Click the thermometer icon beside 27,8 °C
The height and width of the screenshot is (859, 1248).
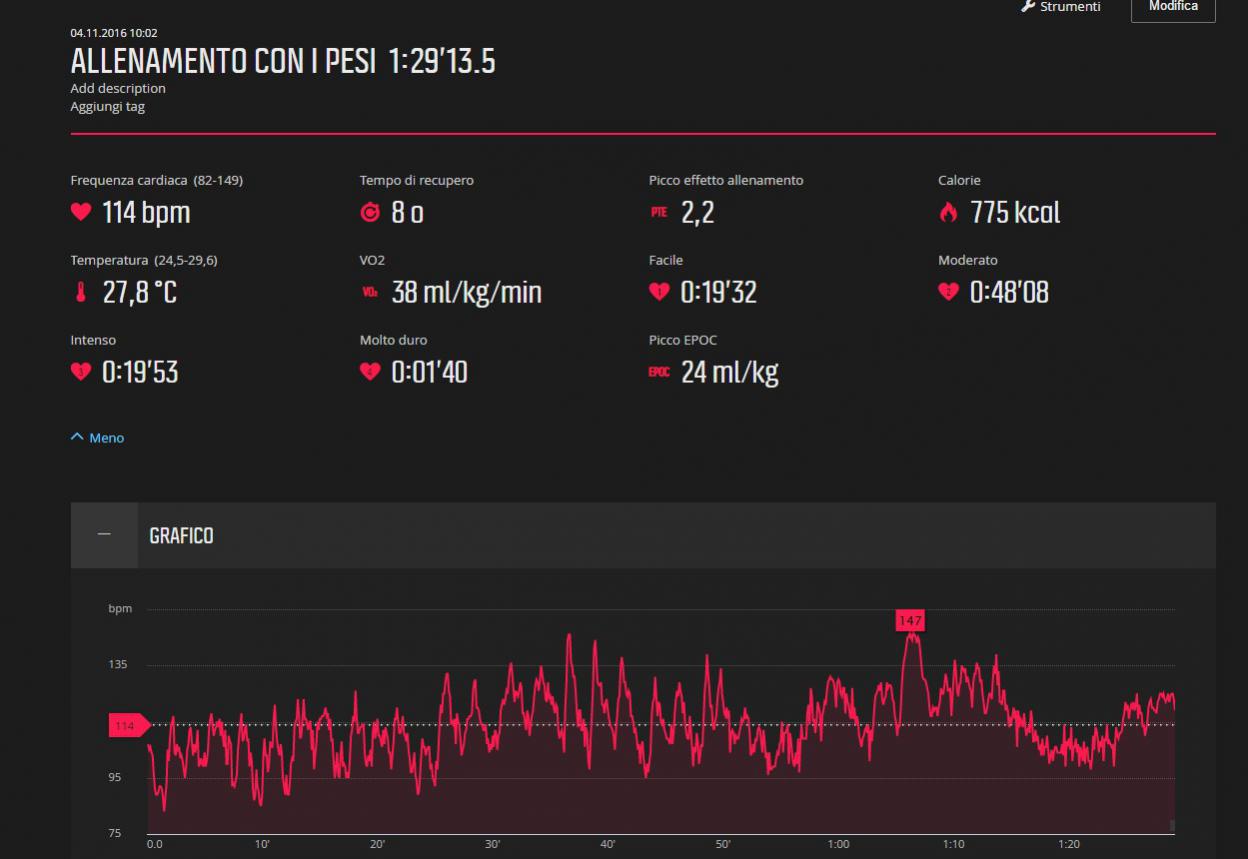point(80,293)
